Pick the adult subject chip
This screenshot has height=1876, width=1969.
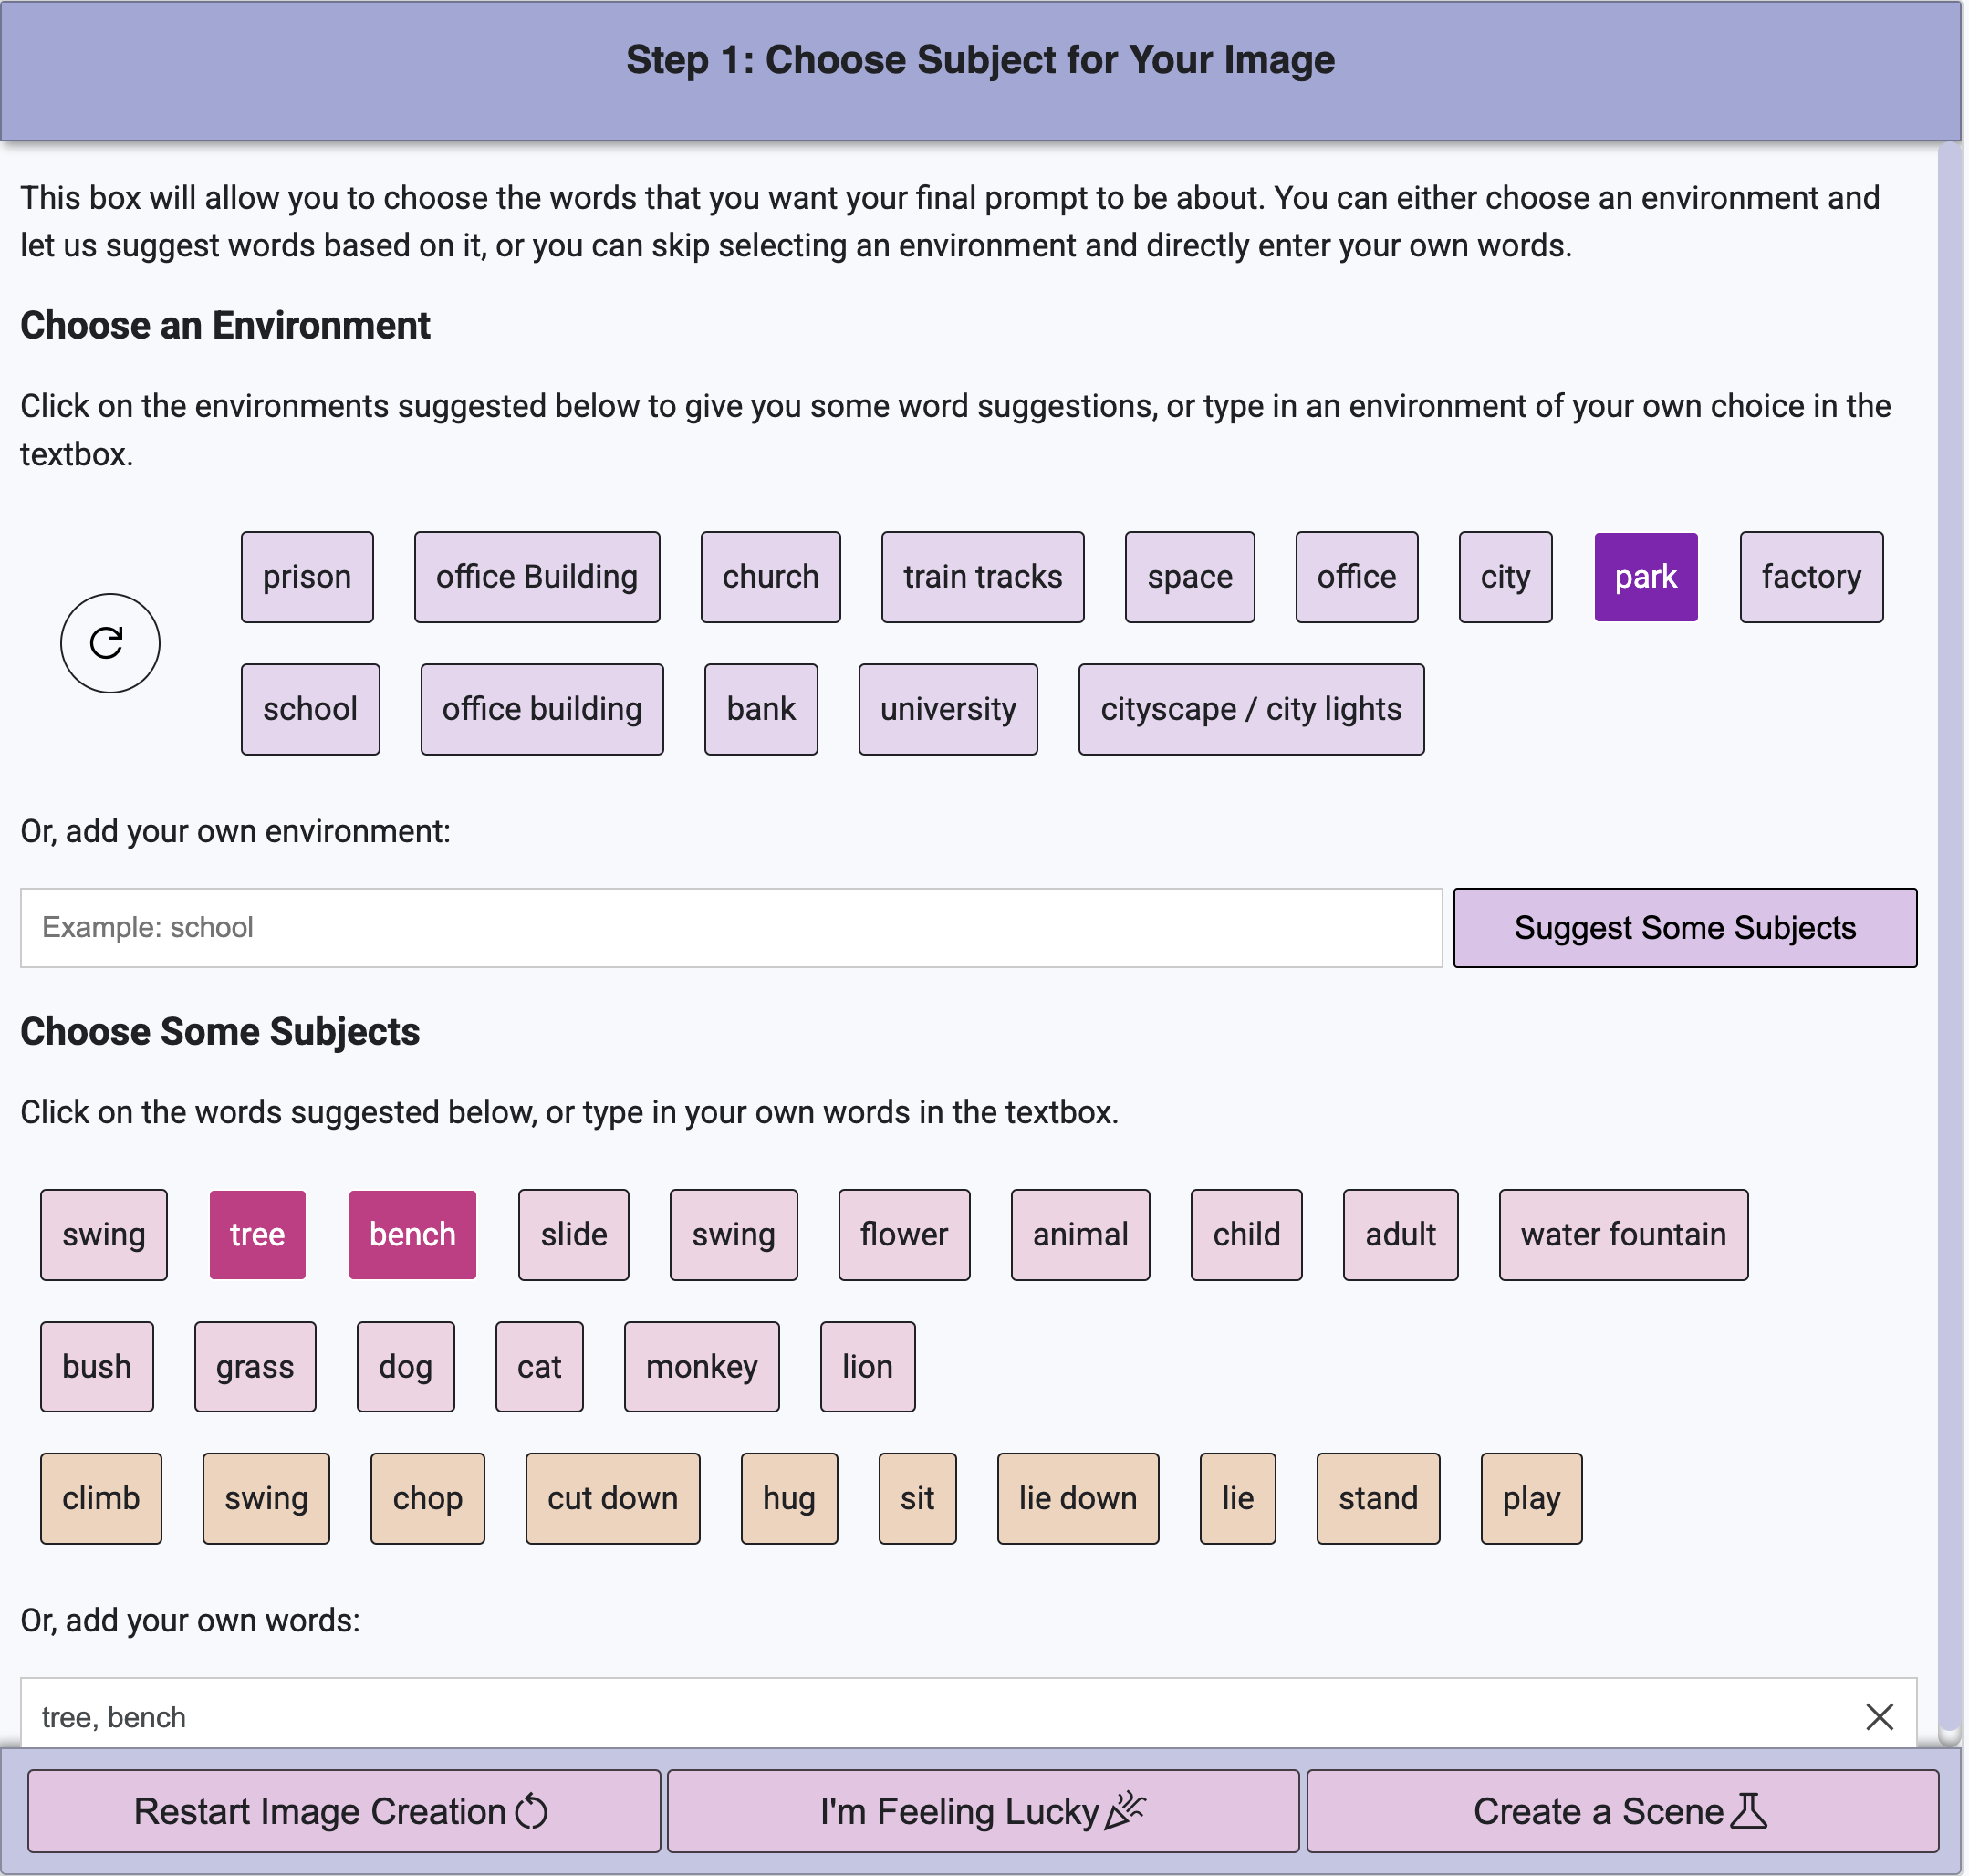1400,1234
